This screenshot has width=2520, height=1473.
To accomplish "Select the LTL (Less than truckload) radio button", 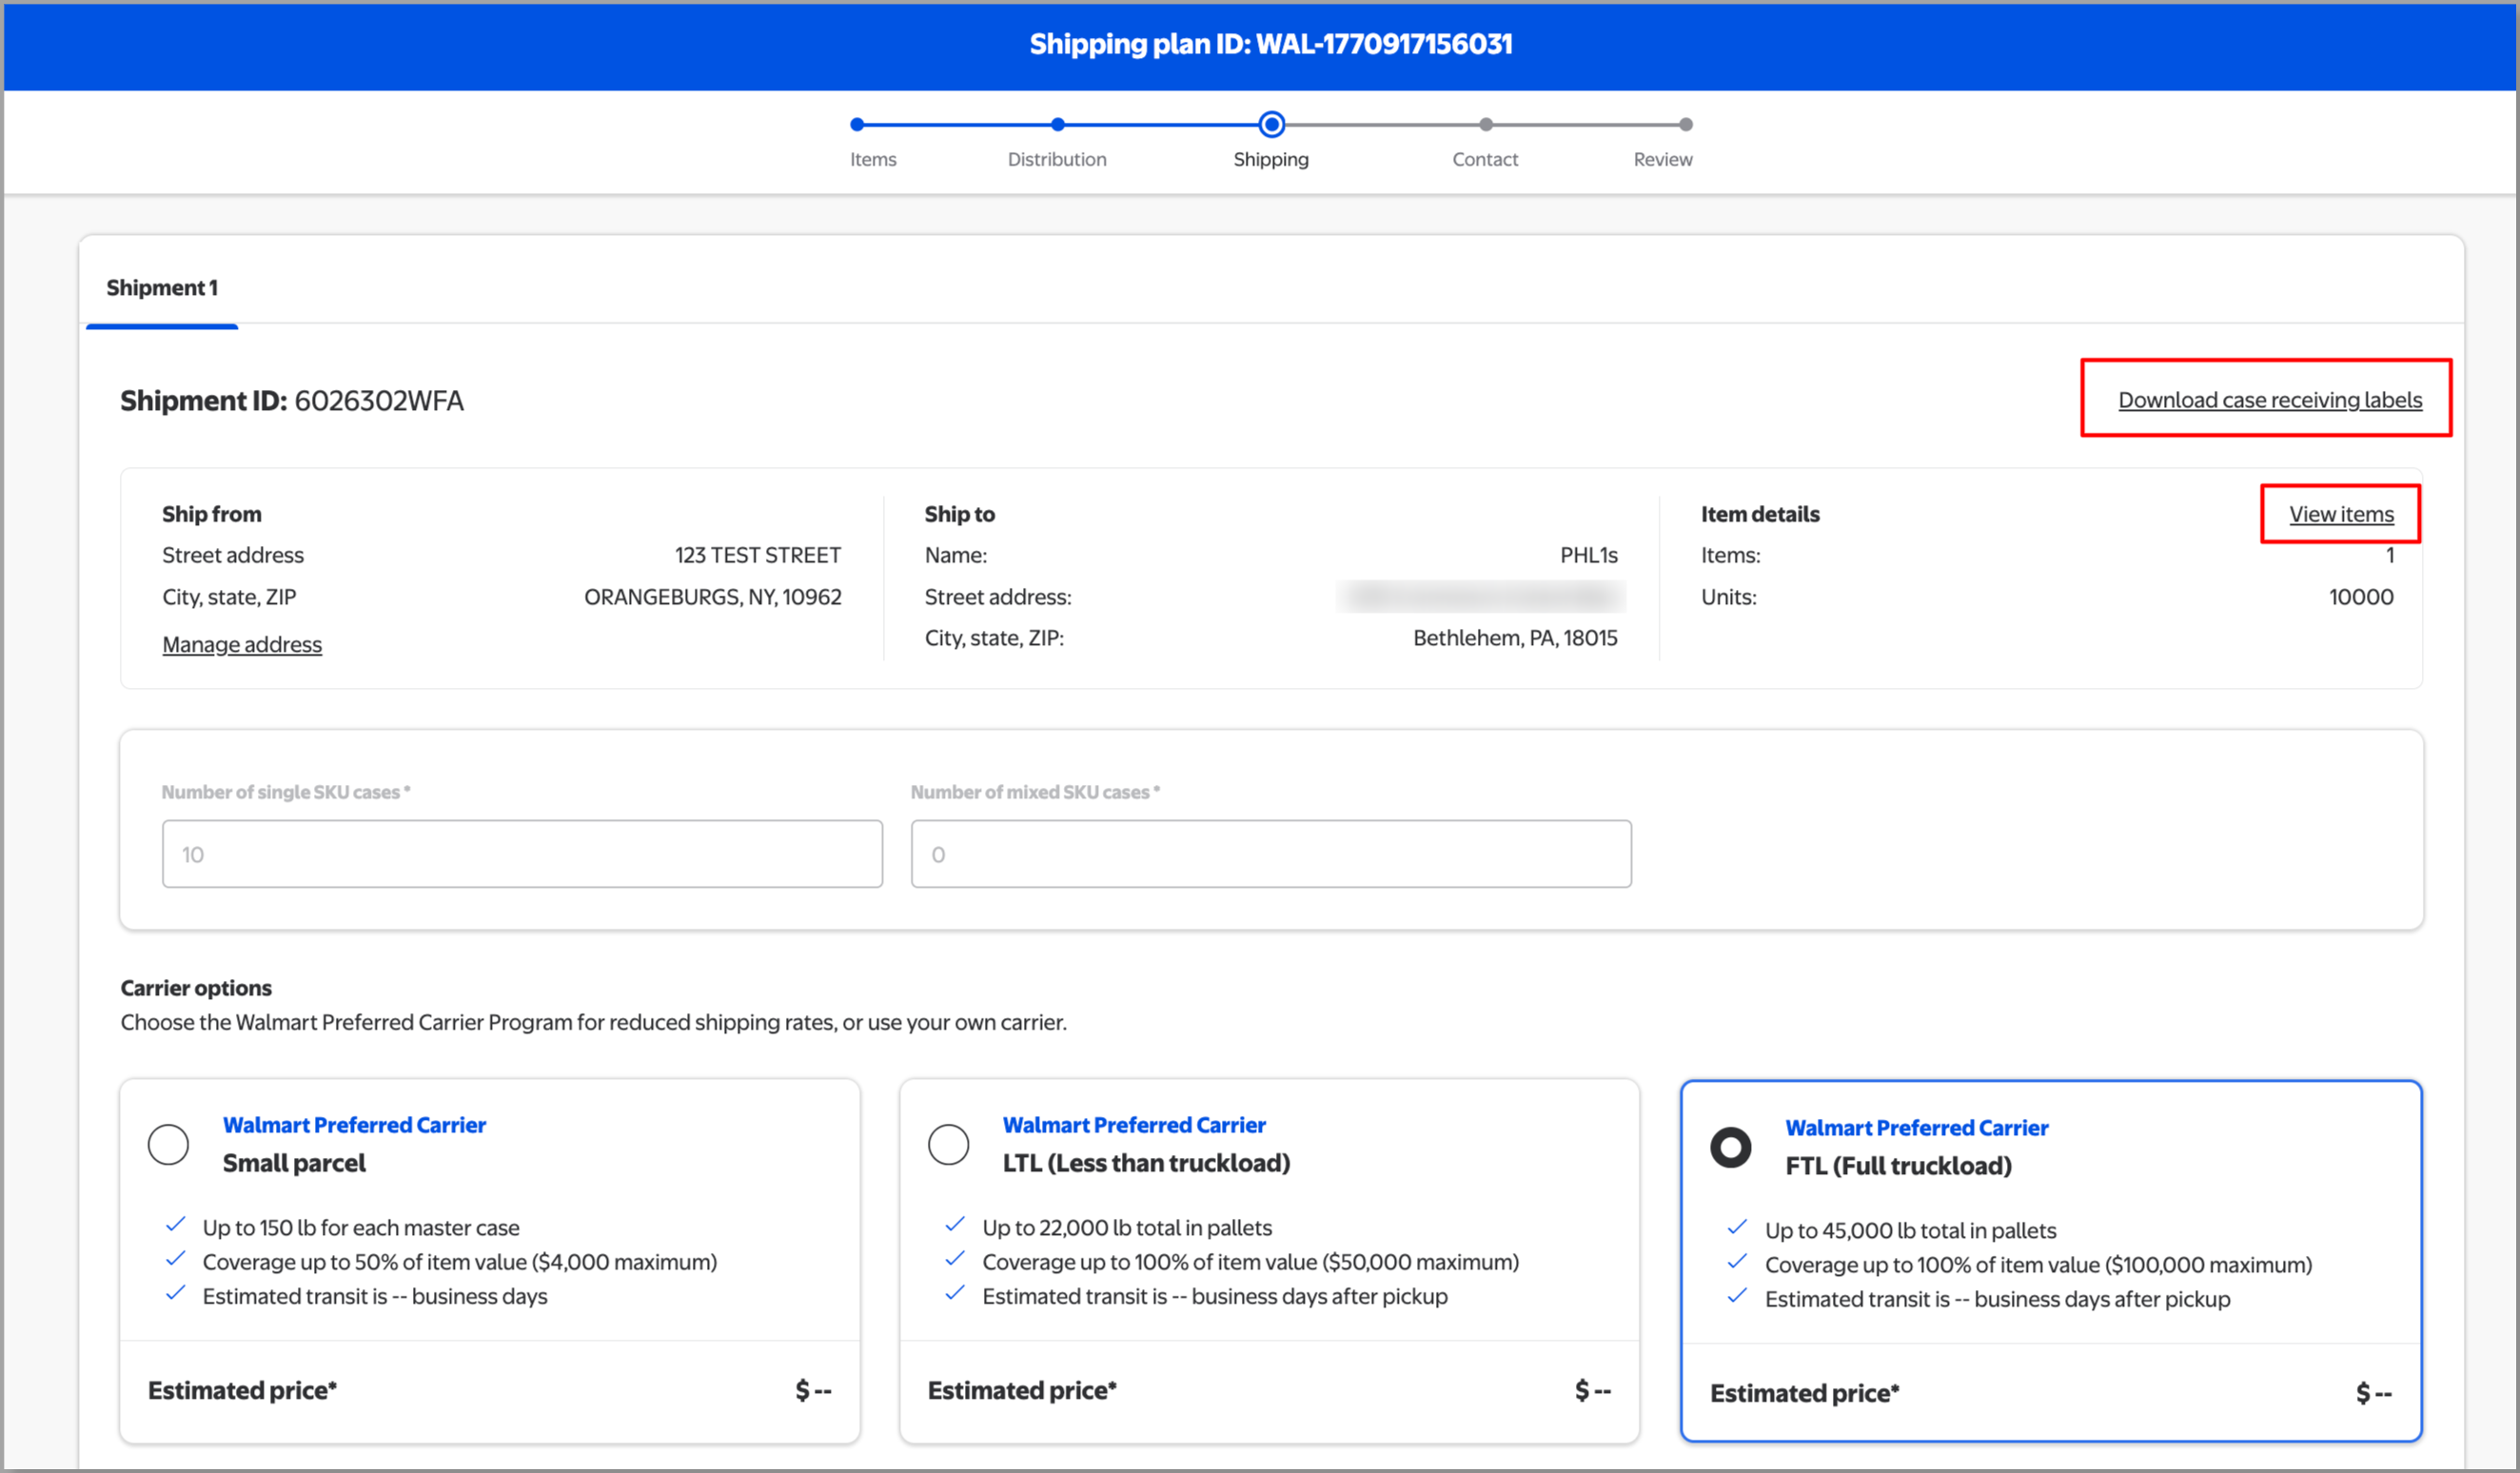I will [x=948, y=1144].
